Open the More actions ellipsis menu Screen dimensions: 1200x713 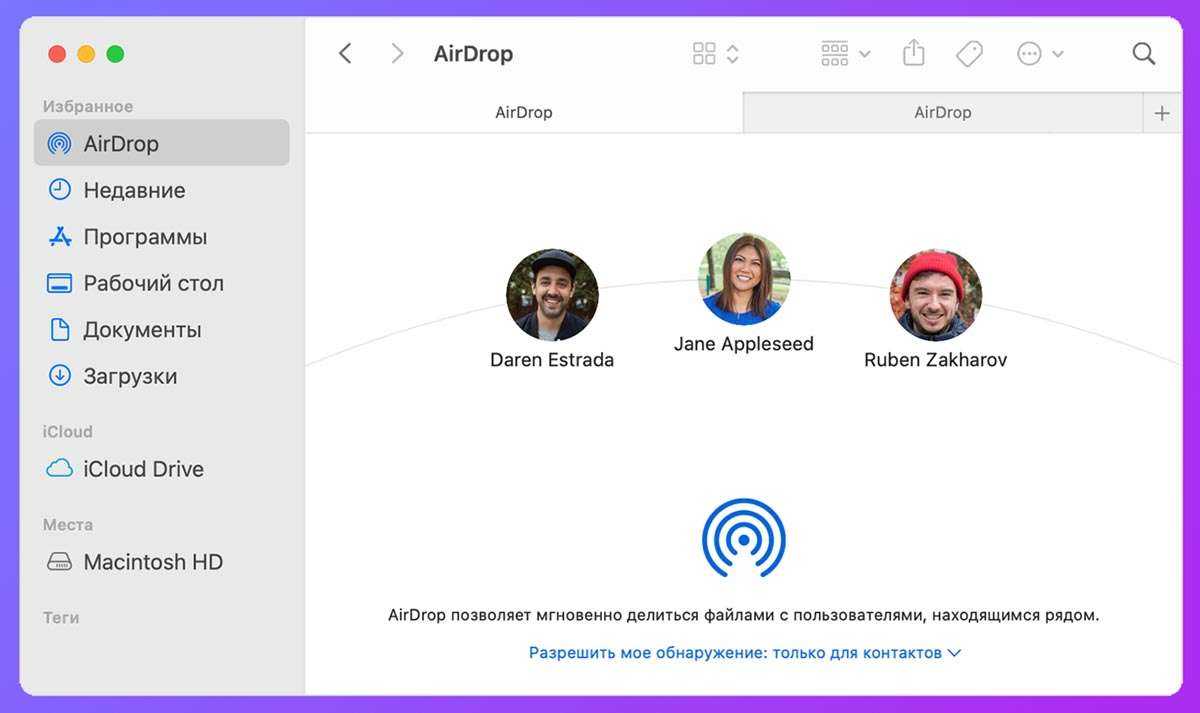click(x=1039, y=53)
